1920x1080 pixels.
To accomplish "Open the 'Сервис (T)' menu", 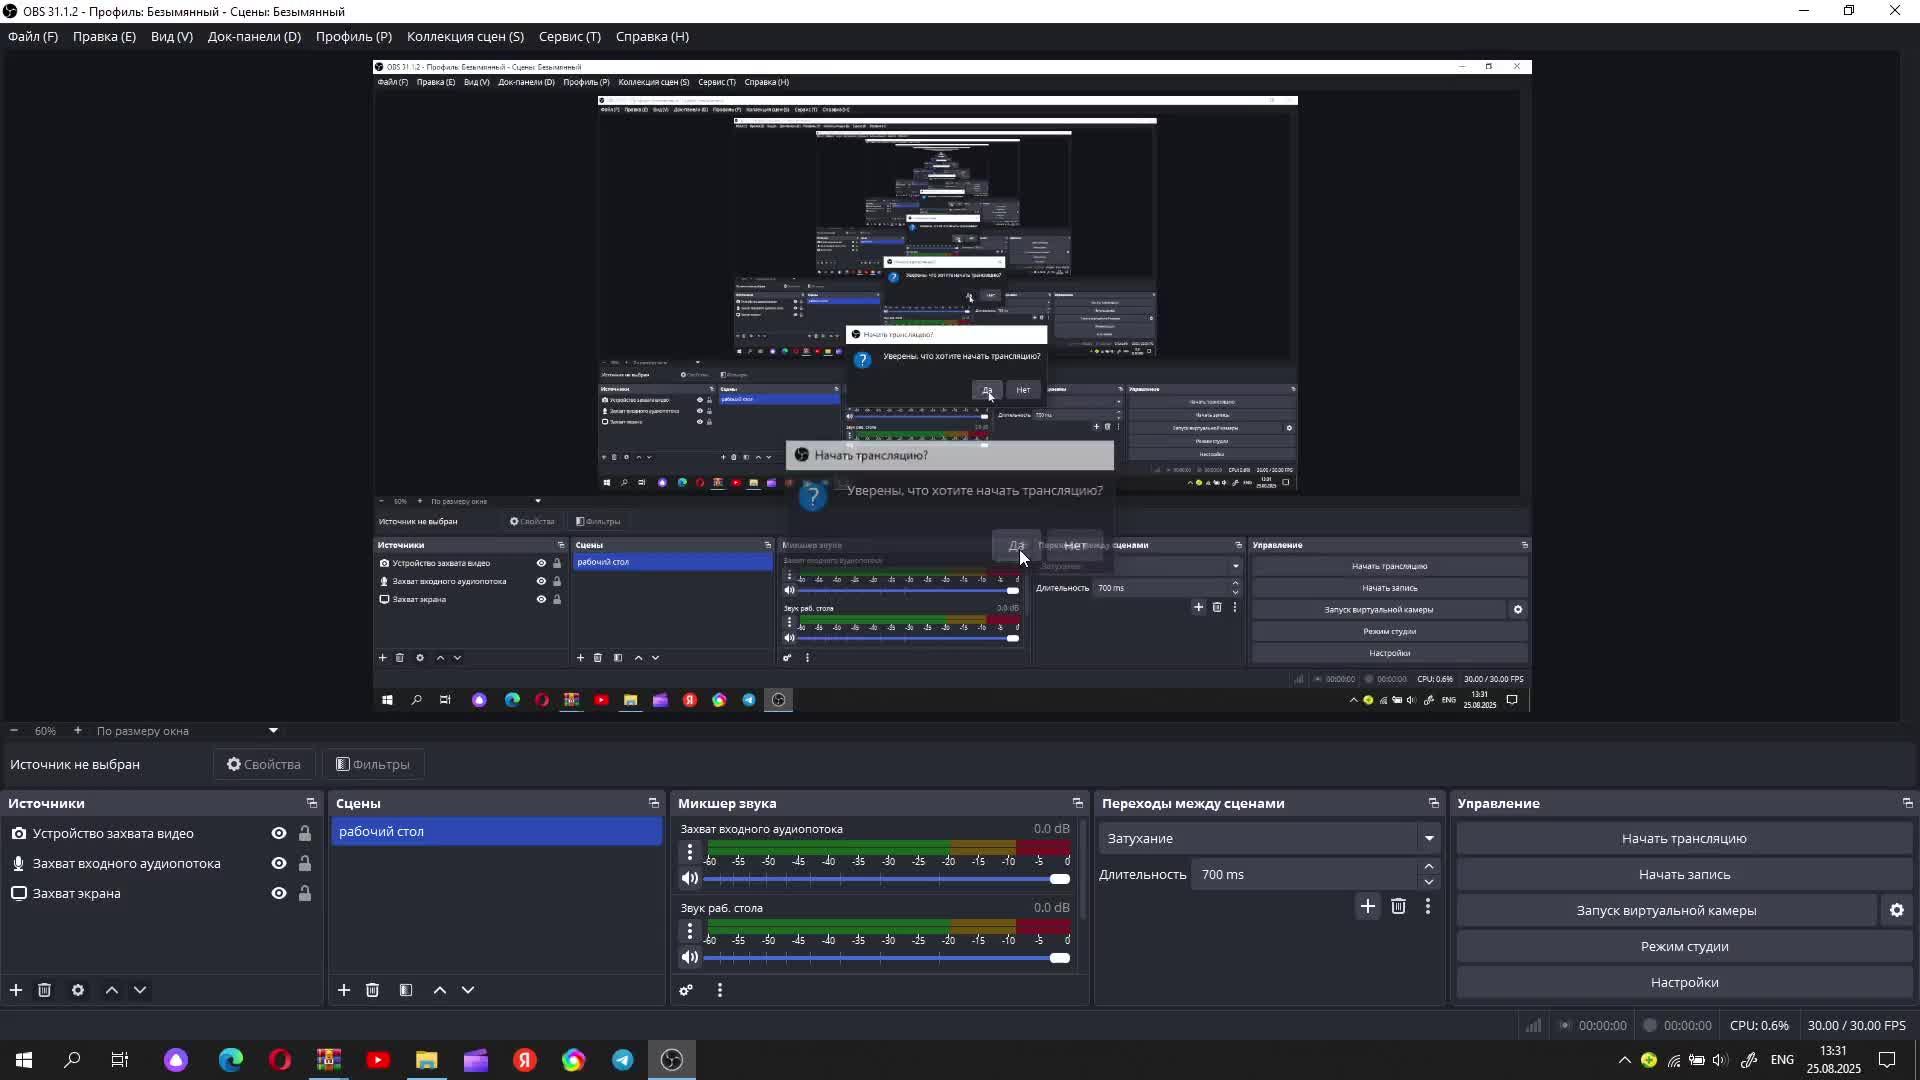I will [x=569, y=36].
